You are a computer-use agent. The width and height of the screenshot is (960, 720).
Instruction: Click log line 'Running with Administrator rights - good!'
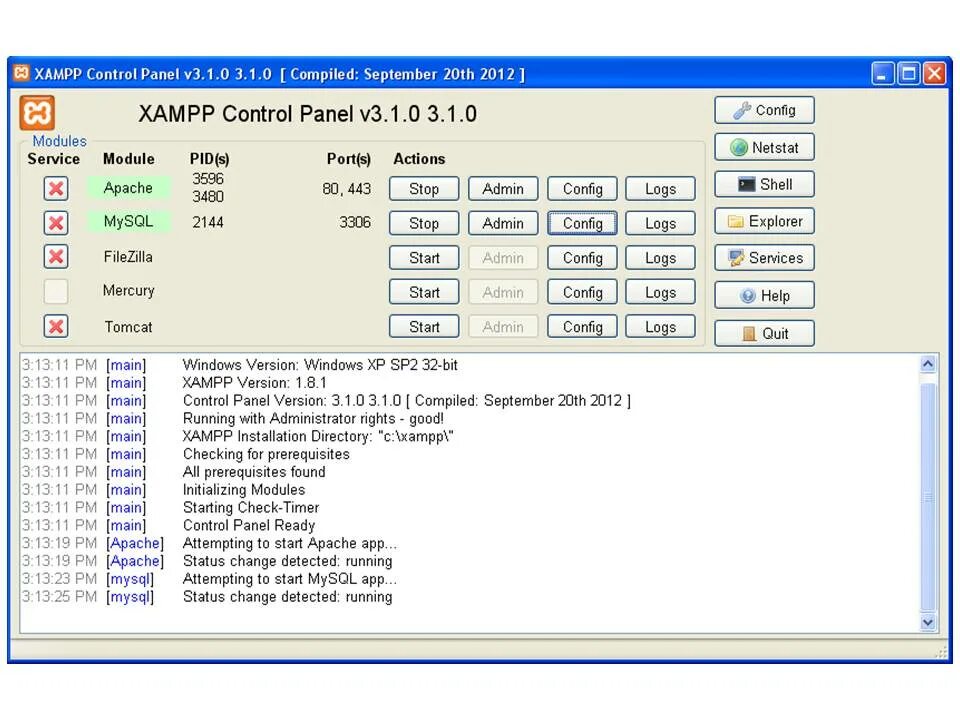pyautogui.click(x=313, y=418)
